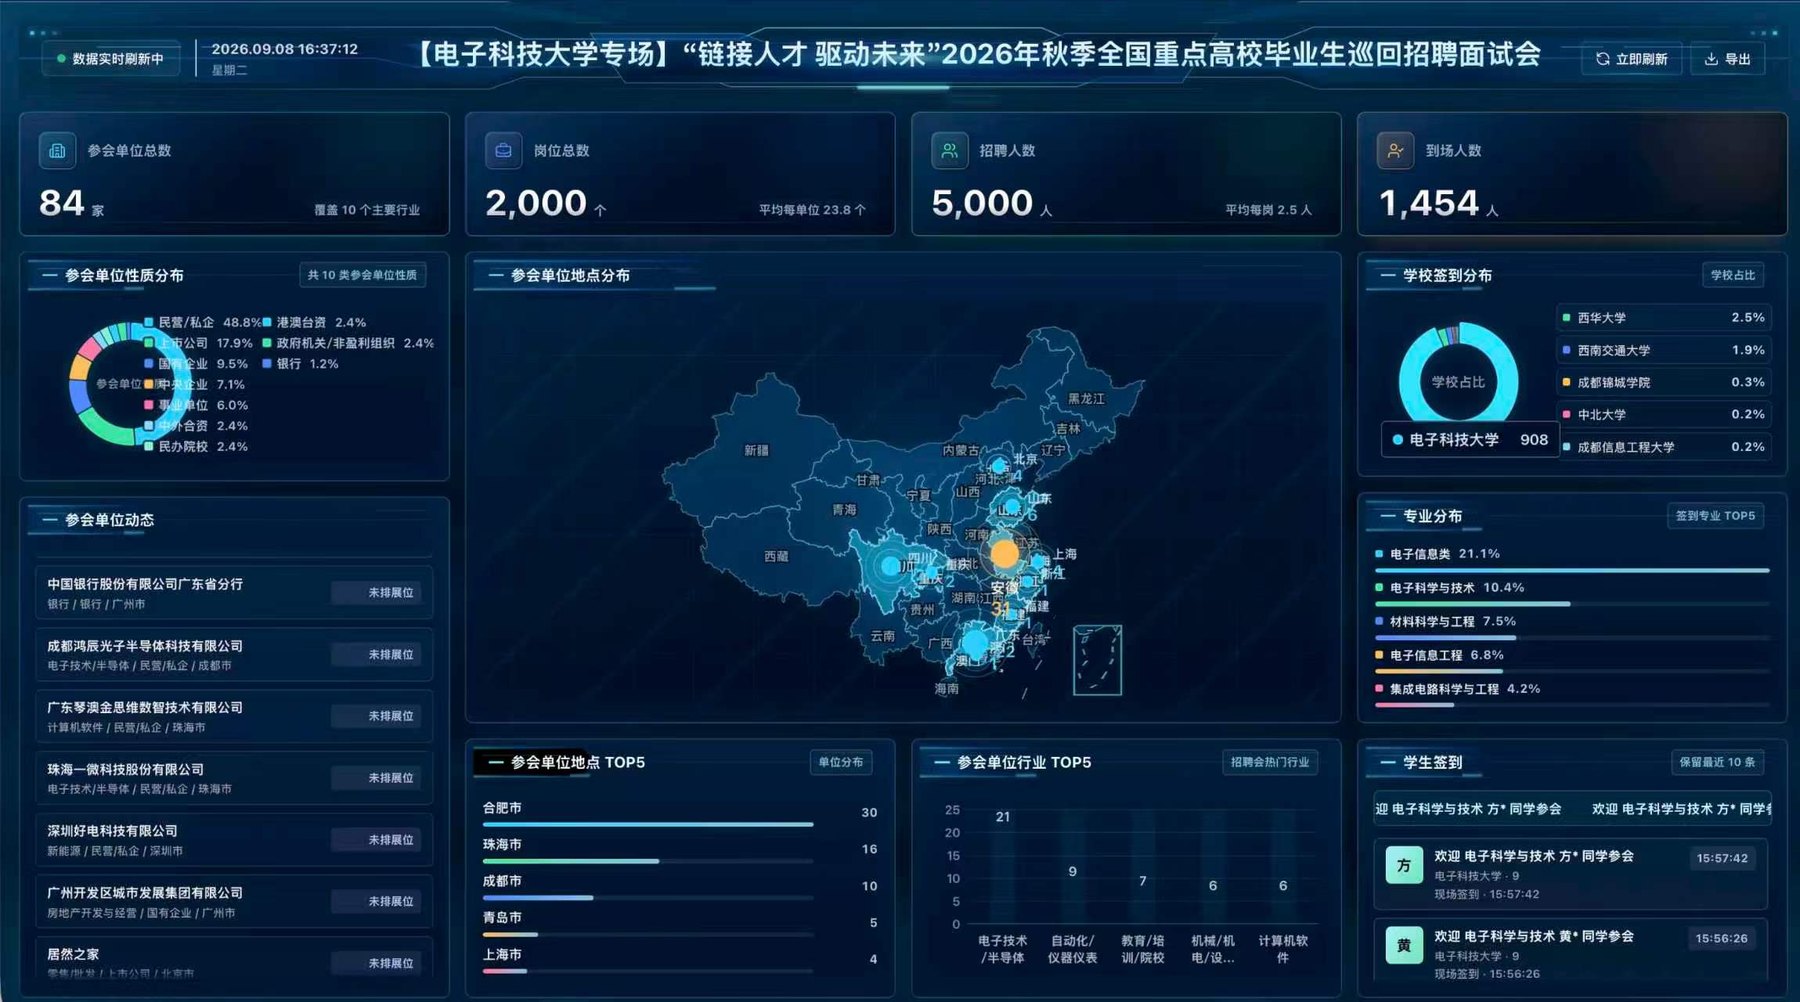Select the 学校占比 tag in 学校签到分布
The image size is (1800, 1002).
[x=1732, y=275]
